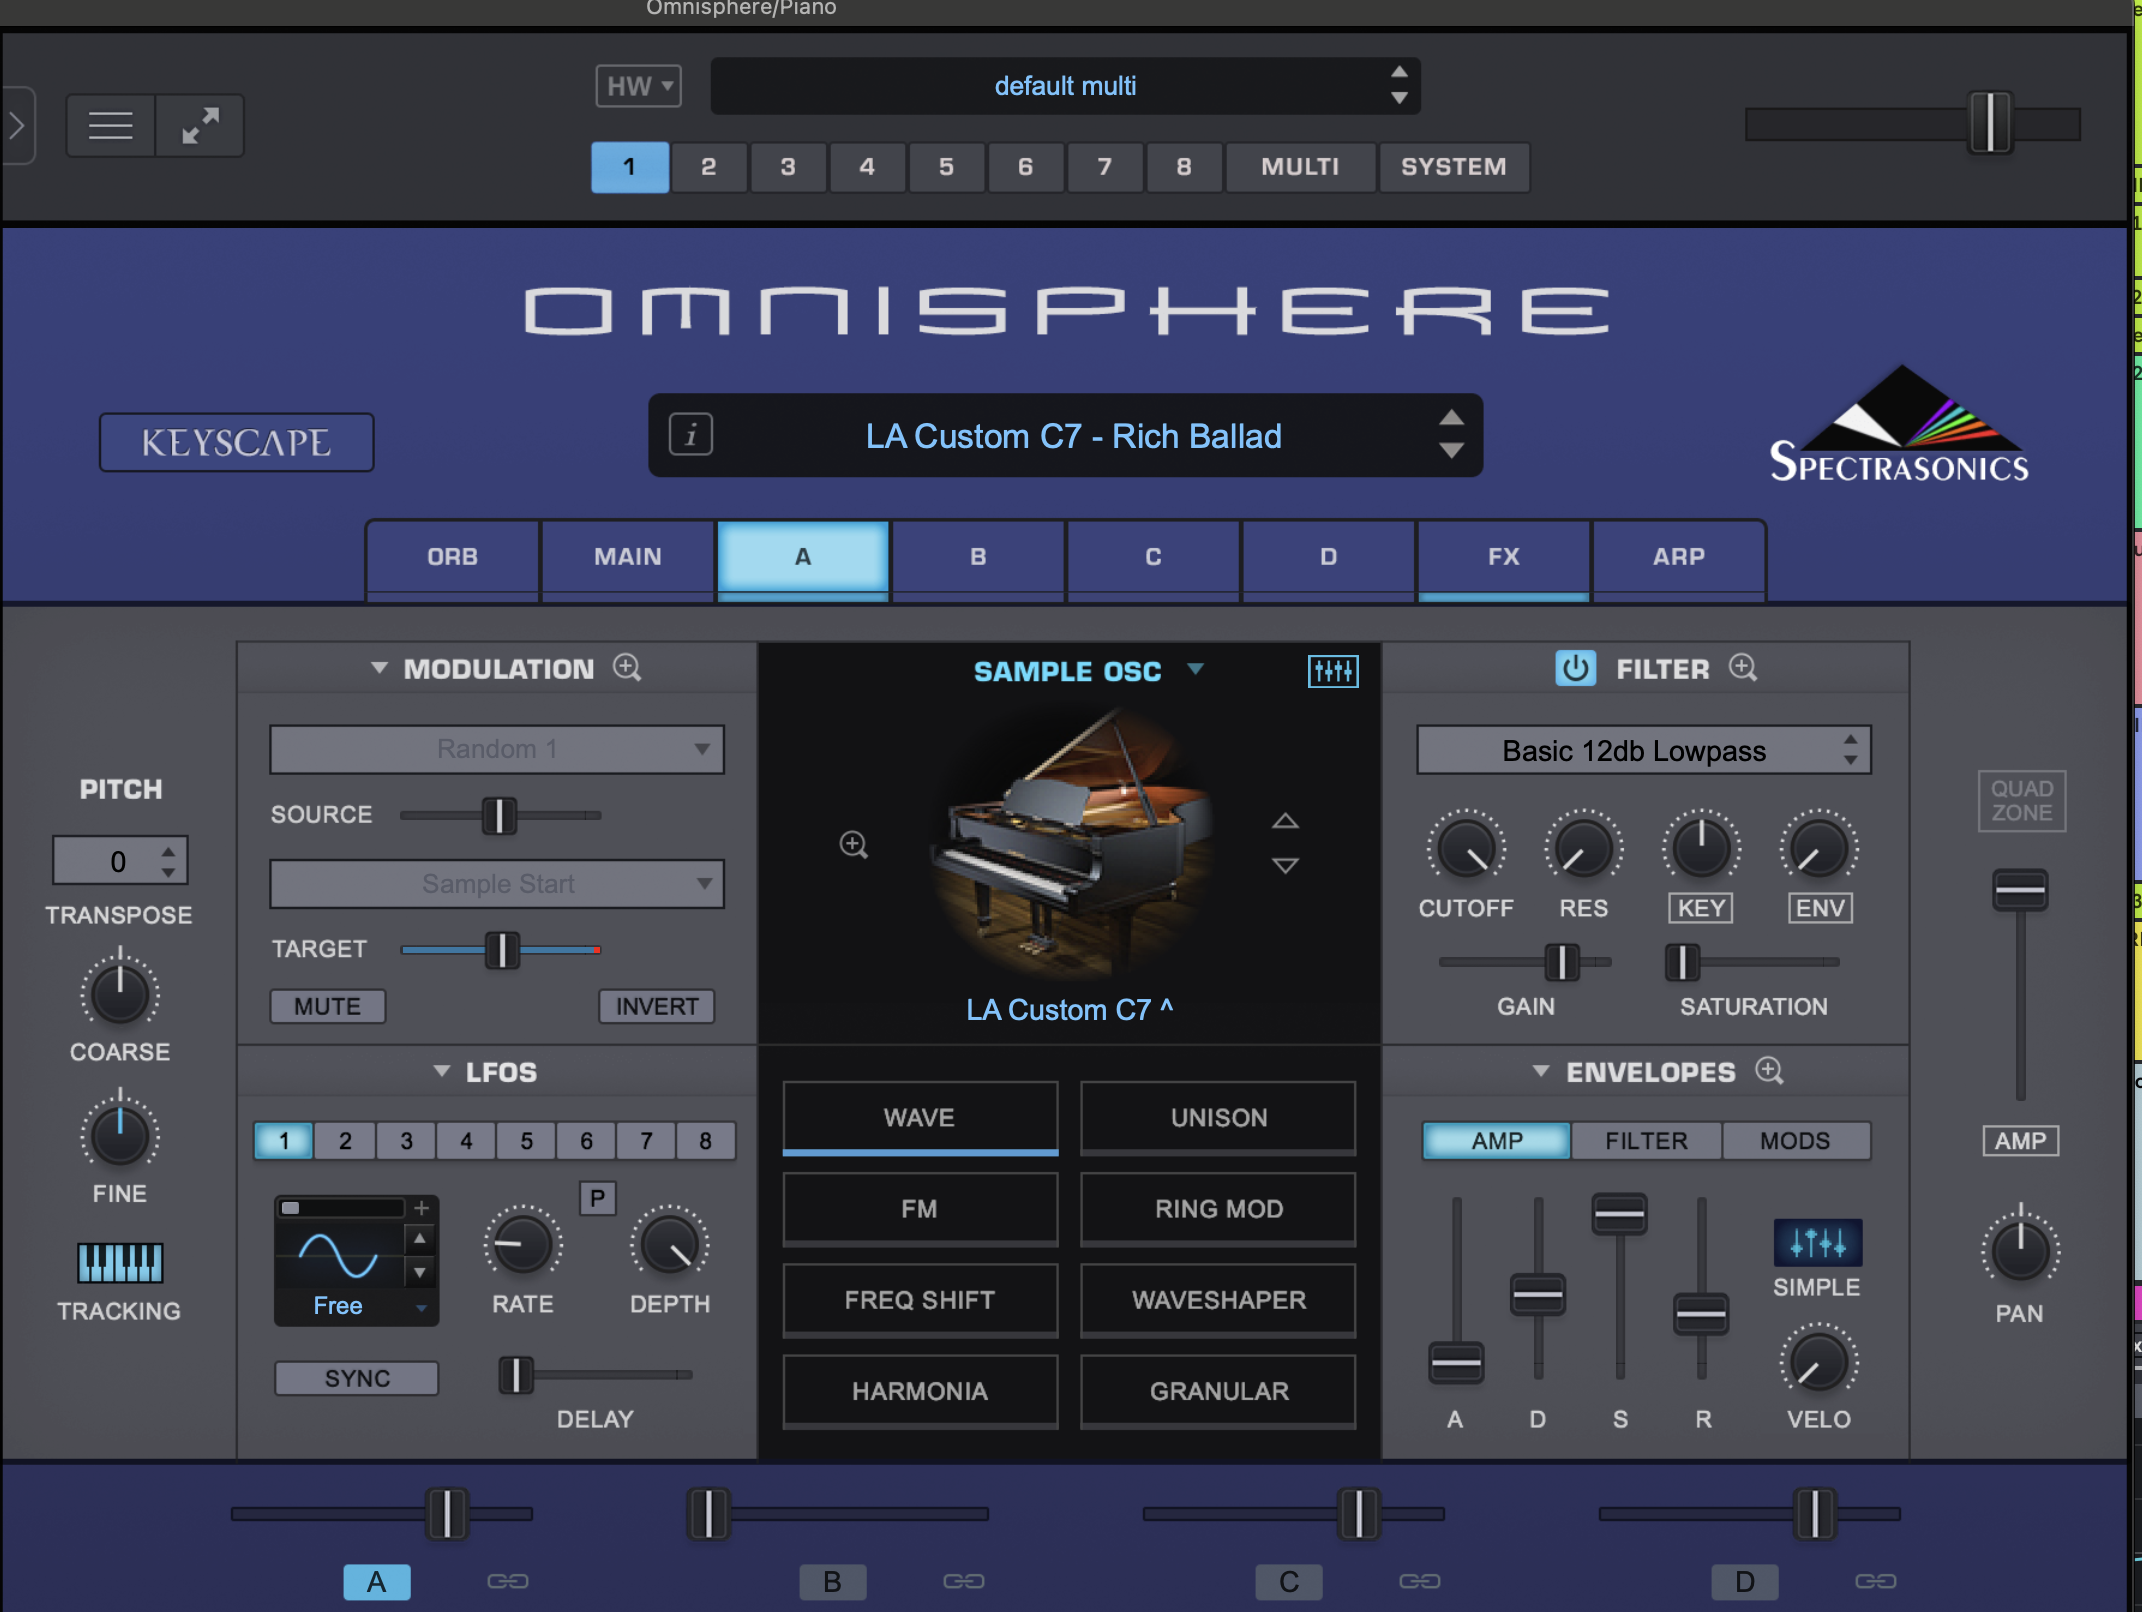This screenshot has width=2142, height=1612.
Task: Click the link icon next to layer C
Action: pos(1420,1581)
